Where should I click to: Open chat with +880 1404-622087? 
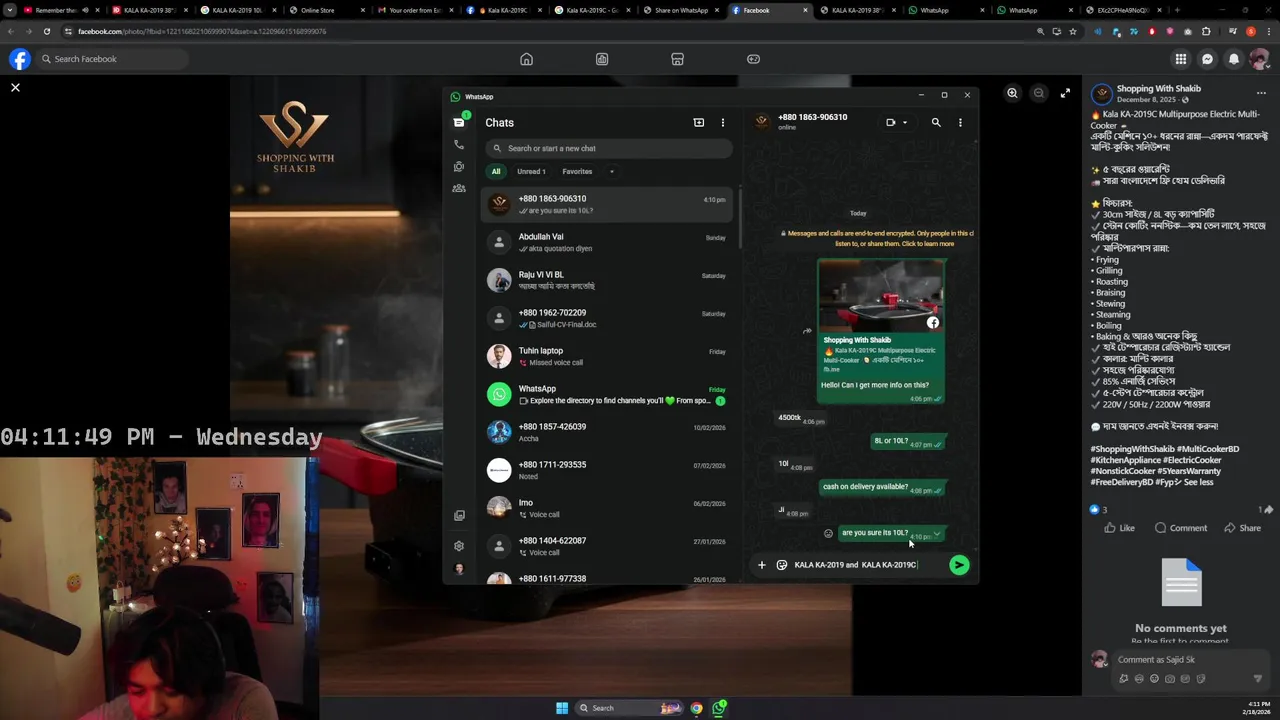pyautogui.click(x=608, y=546)
